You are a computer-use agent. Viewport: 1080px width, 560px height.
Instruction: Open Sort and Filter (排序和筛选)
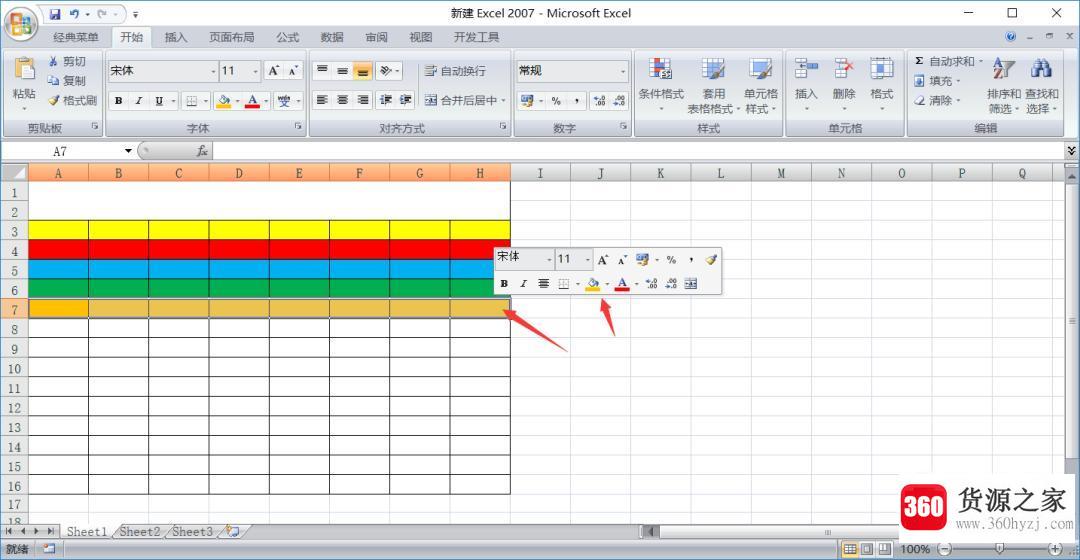(x=1004, y=85)
